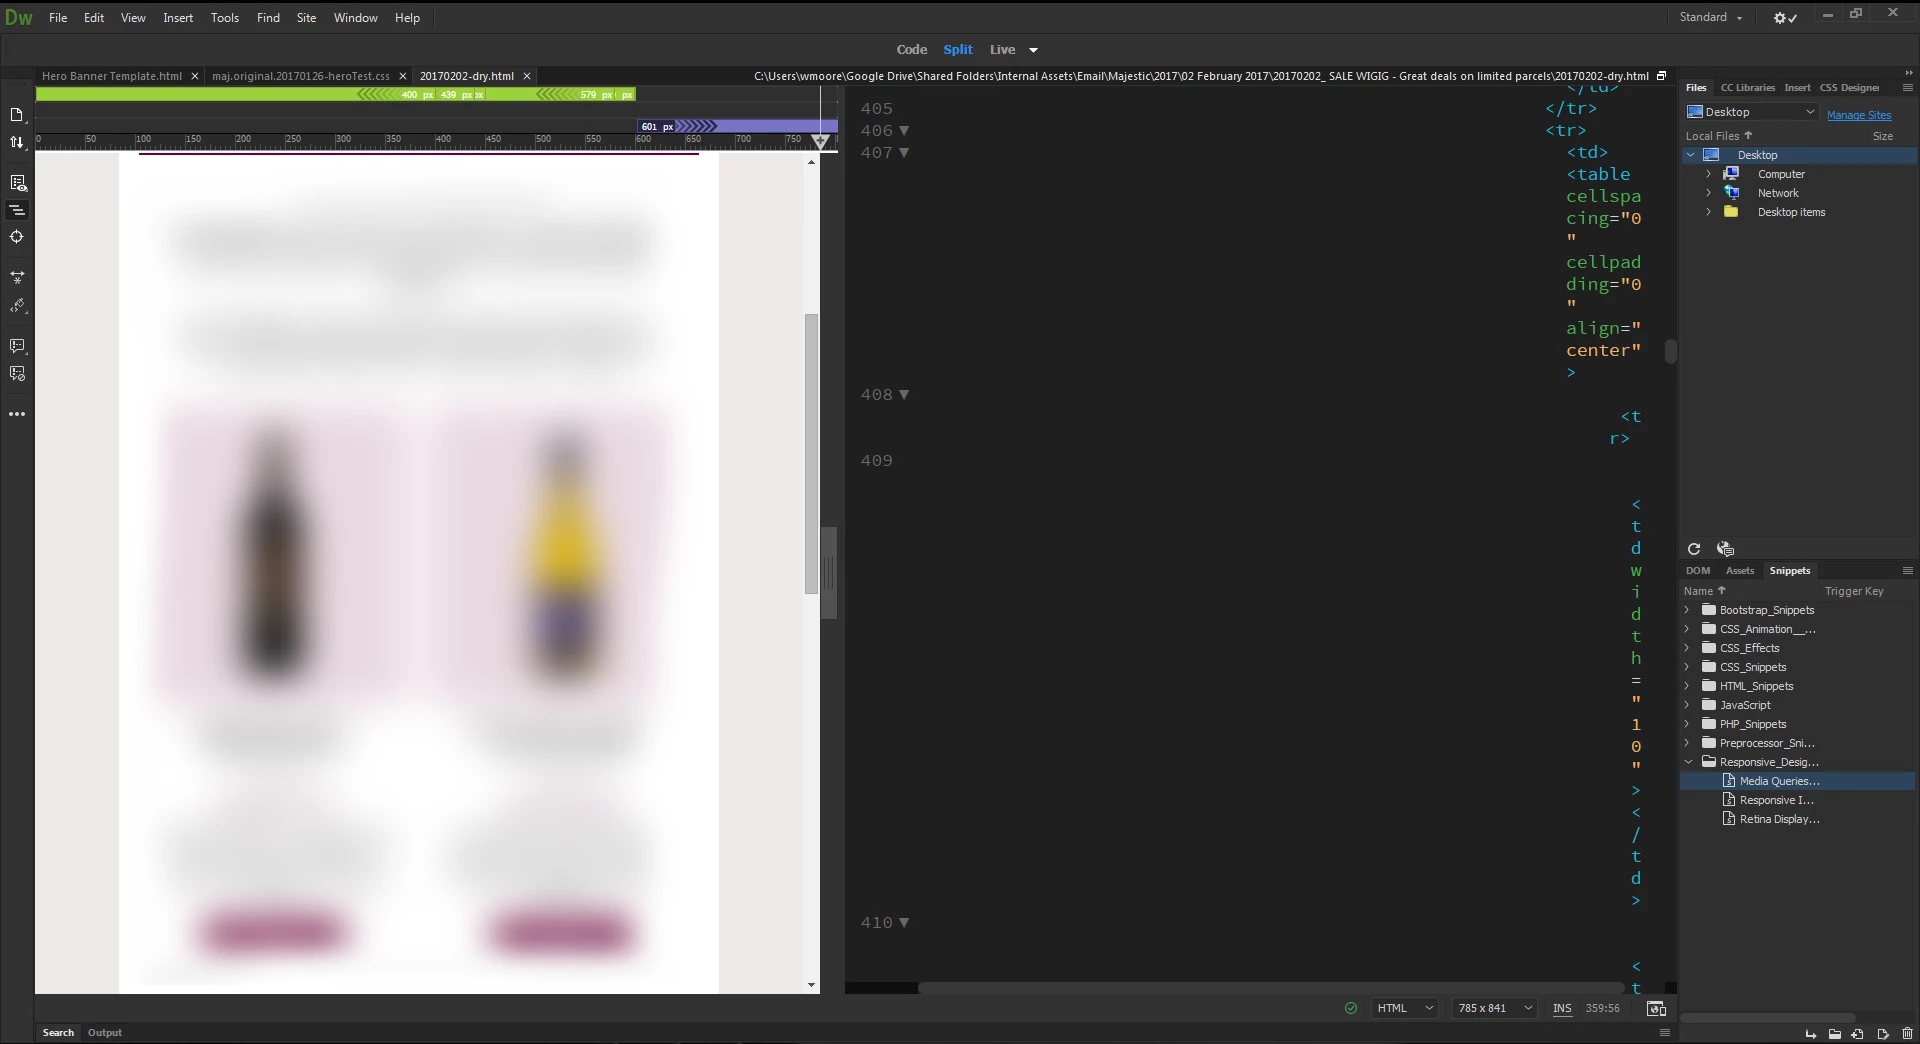Screen dimensions: 1920x1044
Task: Click the Apply Comment speech-bubble icon
Action: pyautogui.click(x=17, y=346)
